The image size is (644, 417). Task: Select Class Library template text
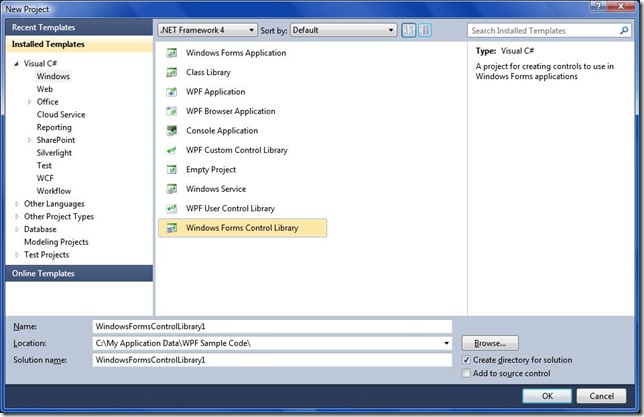208,72
